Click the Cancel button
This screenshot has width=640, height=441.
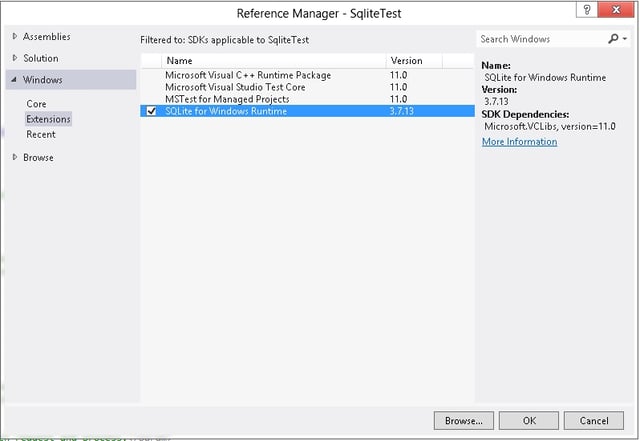click(594, 421)
